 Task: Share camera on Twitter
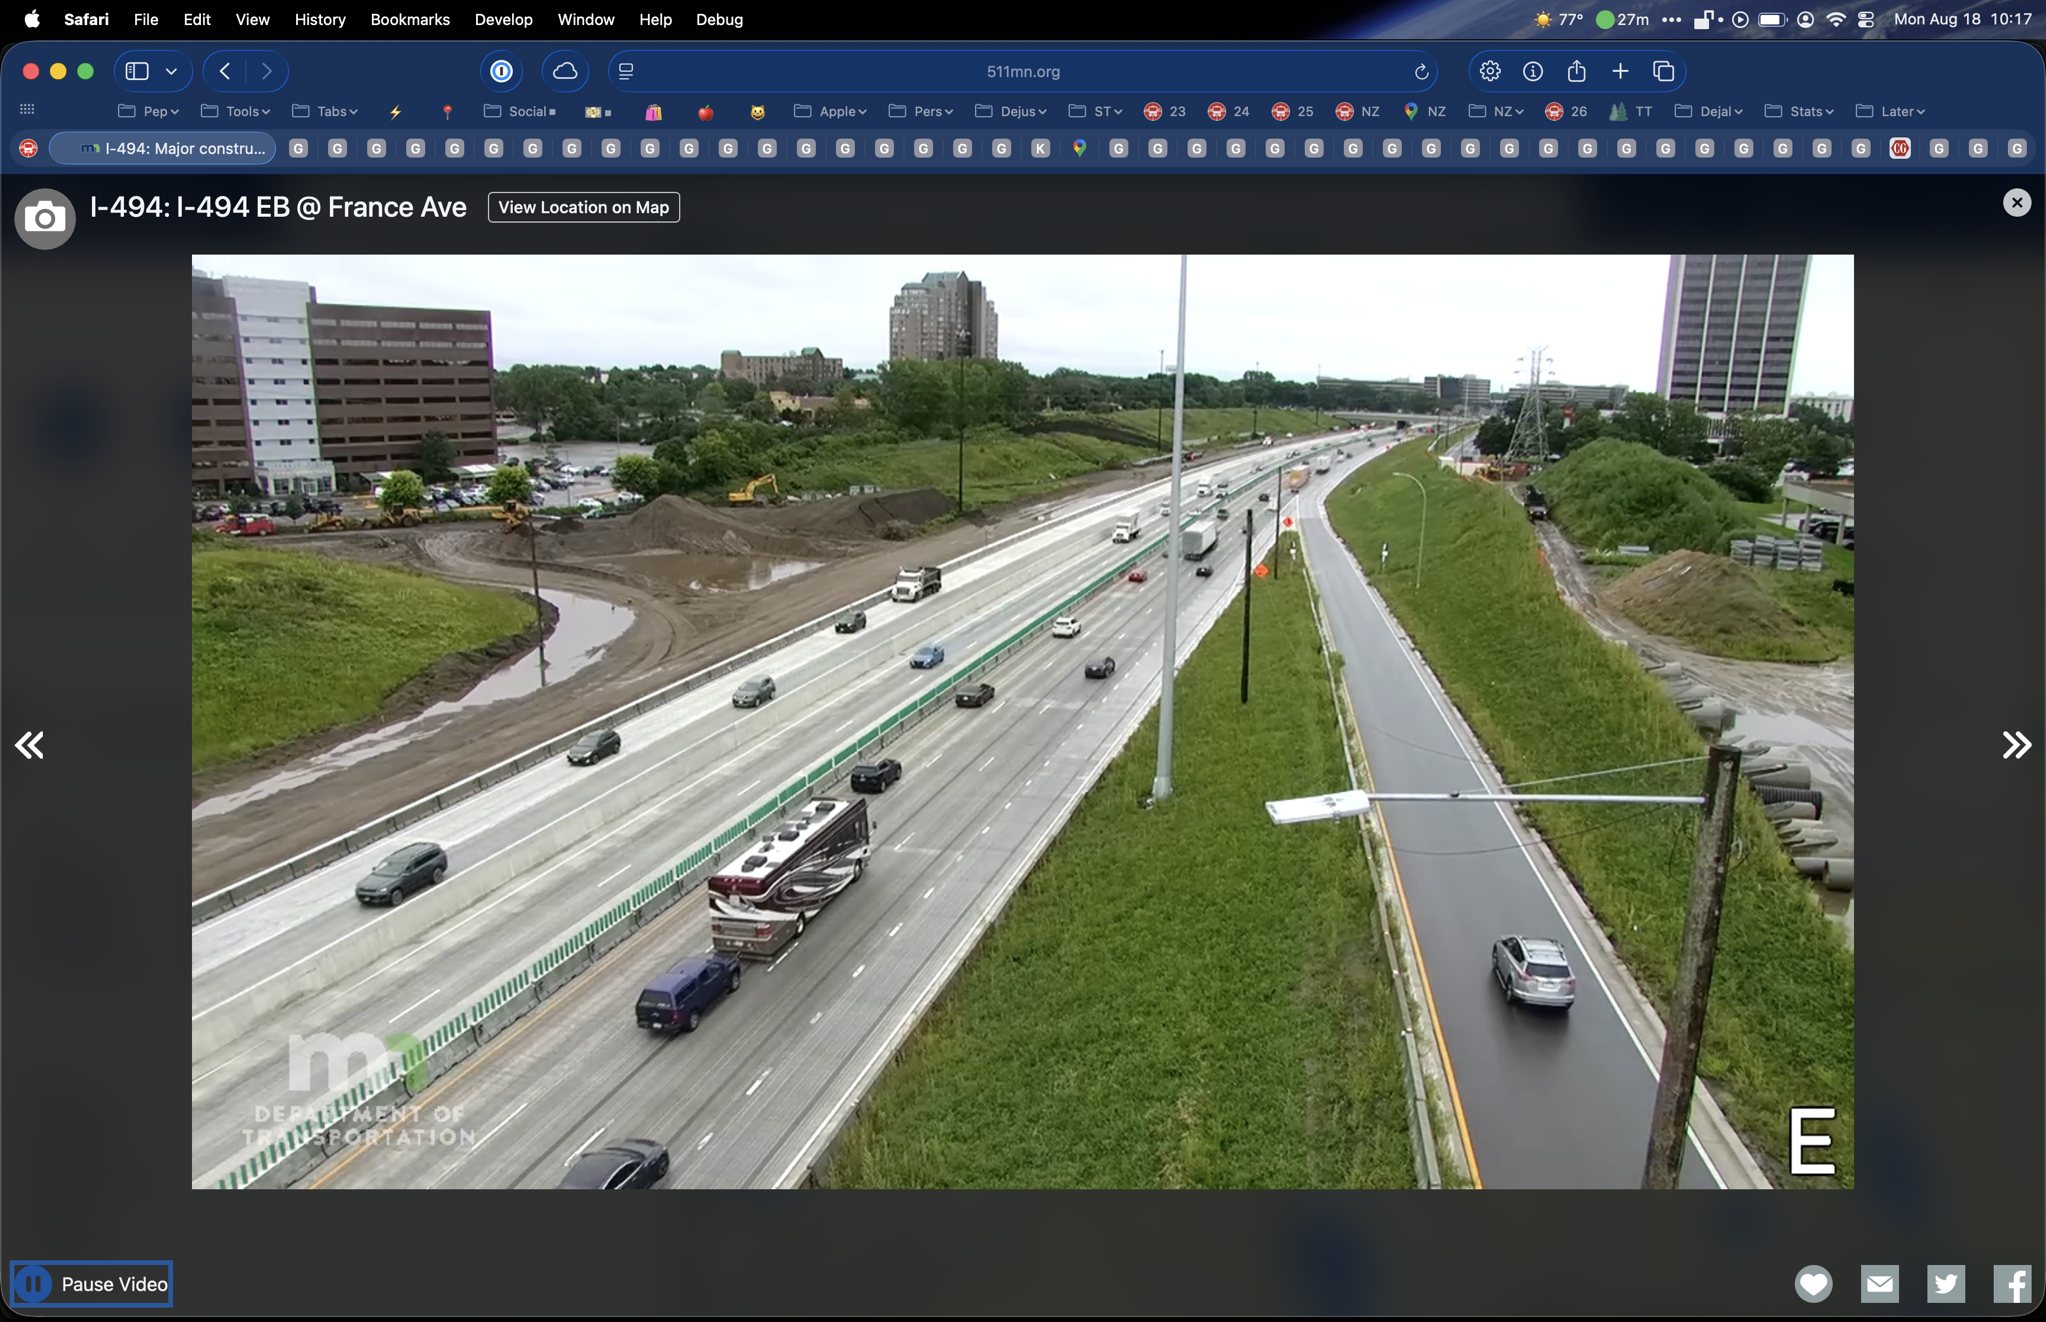tap(1945, 1284)
